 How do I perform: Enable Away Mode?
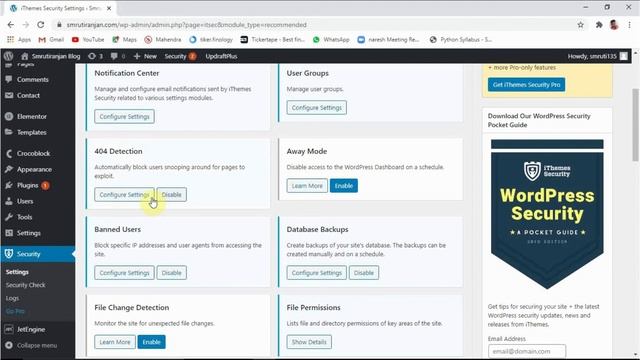point(344,186)
